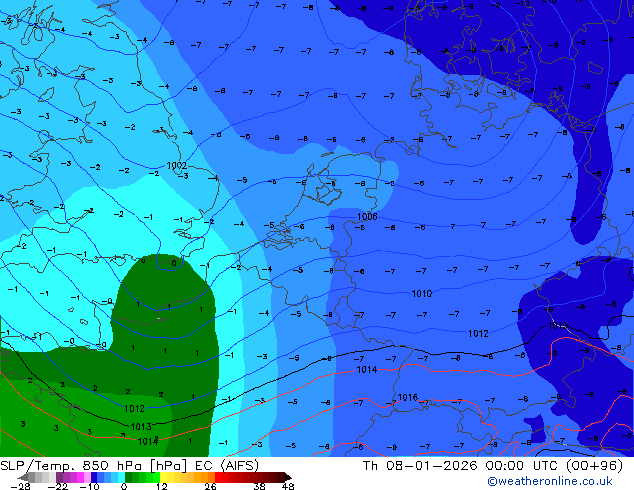This screenshot has height=490, width=634.
Task: Click the 1013 label on green shading
Action: [141, 427]
